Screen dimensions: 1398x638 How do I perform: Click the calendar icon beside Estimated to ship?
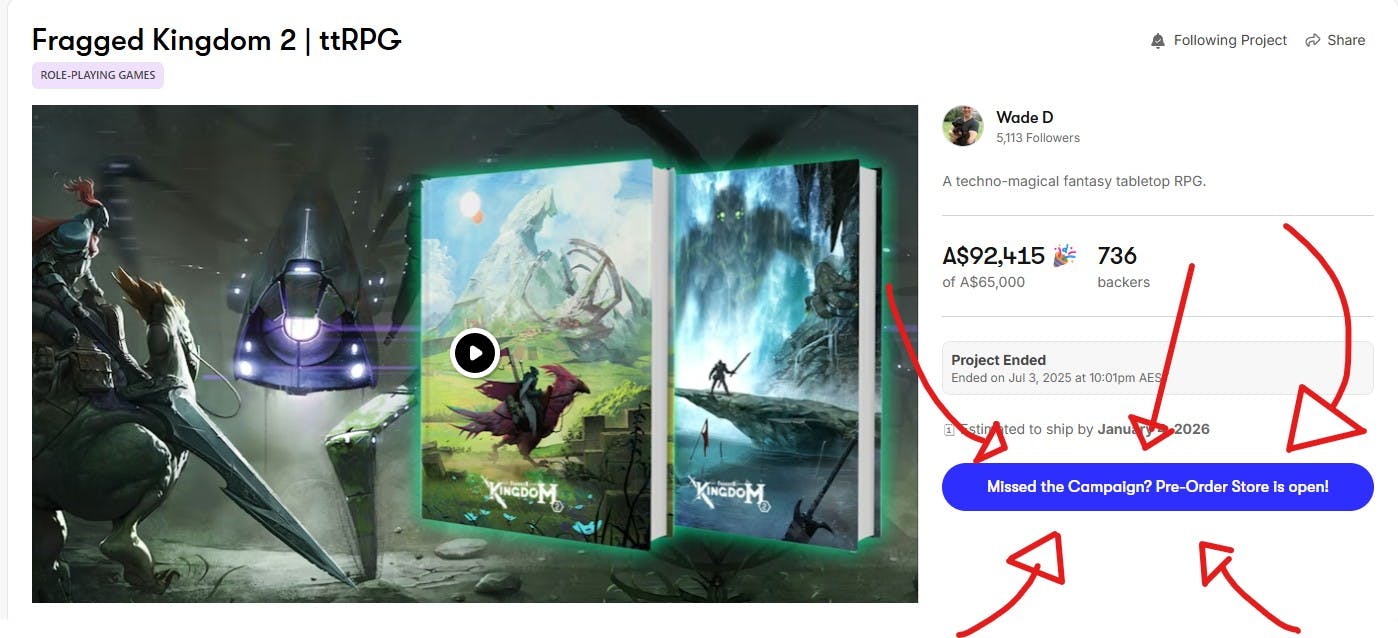948,430
